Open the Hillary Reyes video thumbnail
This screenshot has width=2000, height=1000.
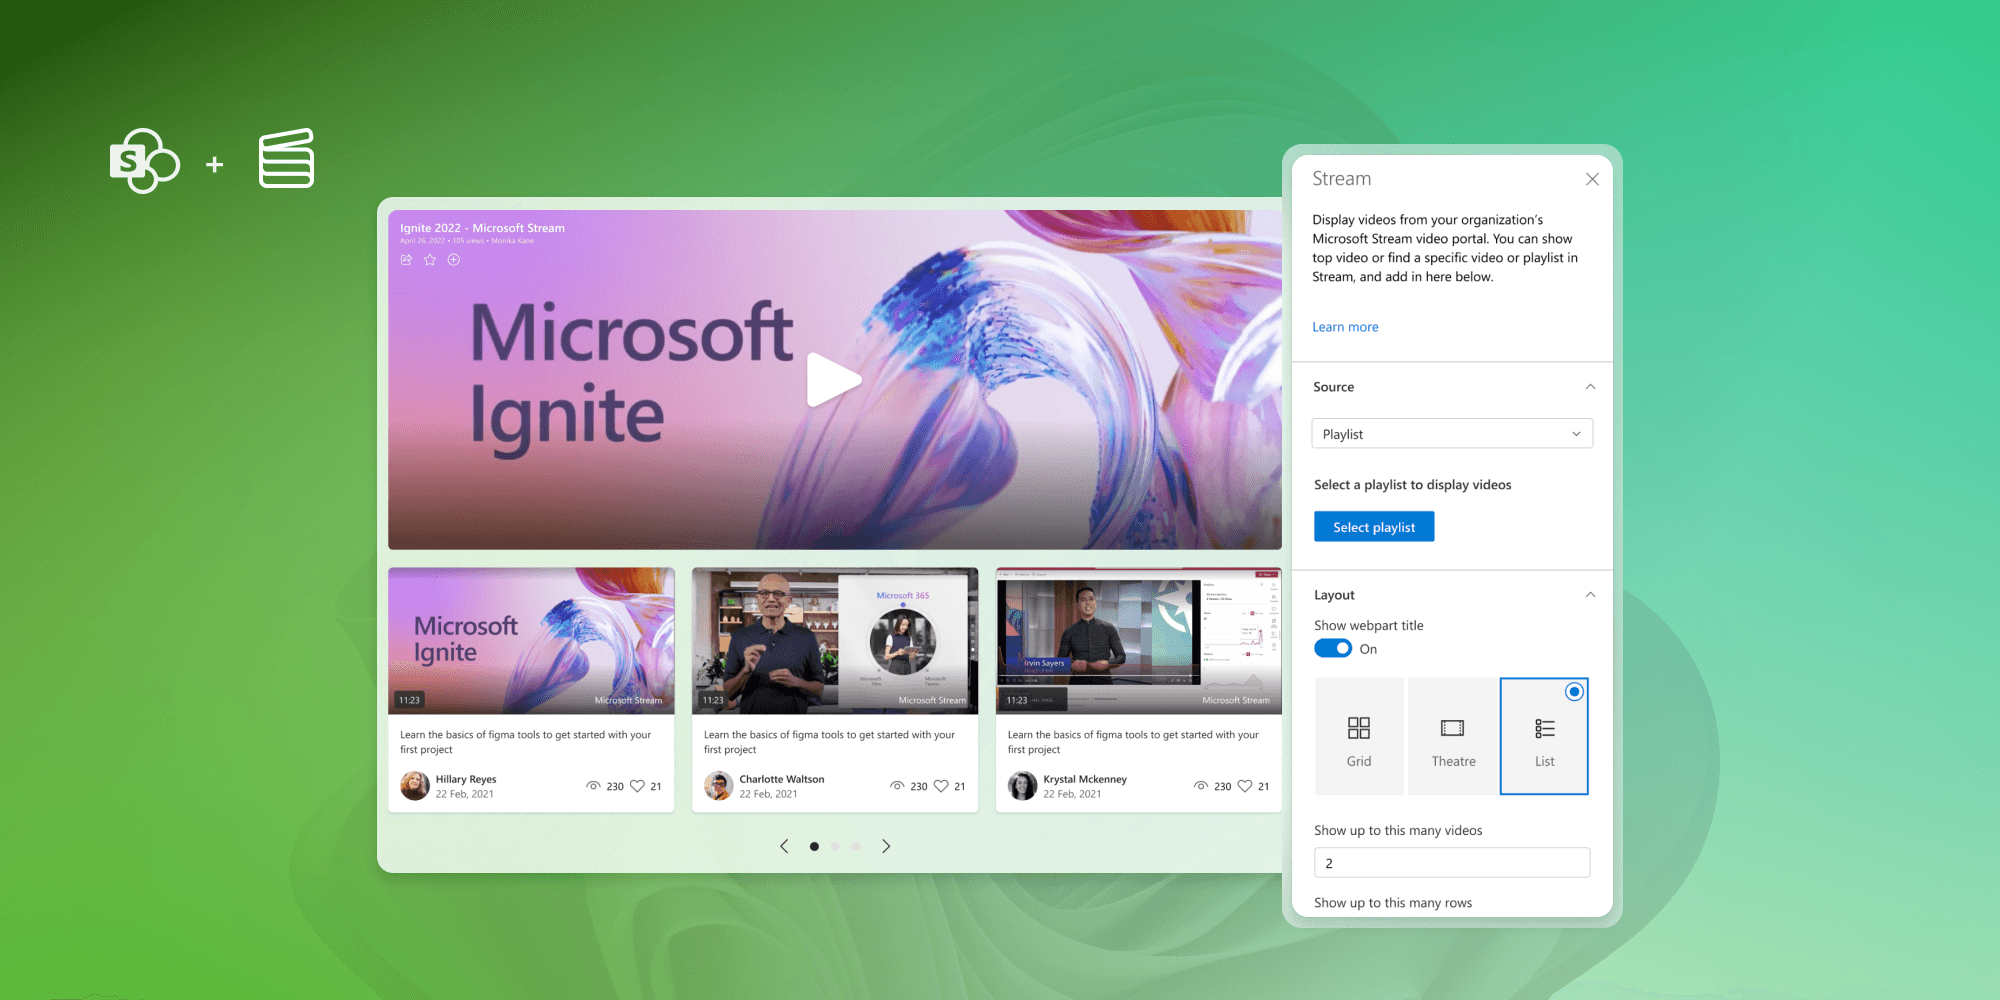click(531, 641)
